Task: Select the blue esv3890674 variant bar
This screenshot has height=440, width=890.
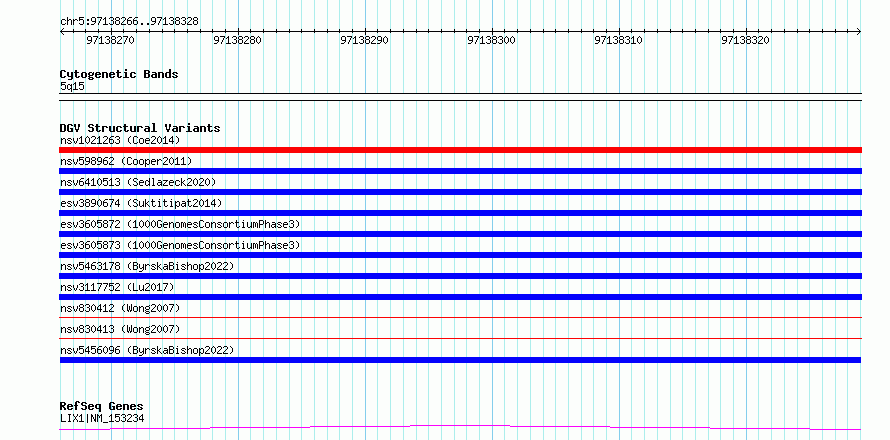Action: tap(460, 213)
